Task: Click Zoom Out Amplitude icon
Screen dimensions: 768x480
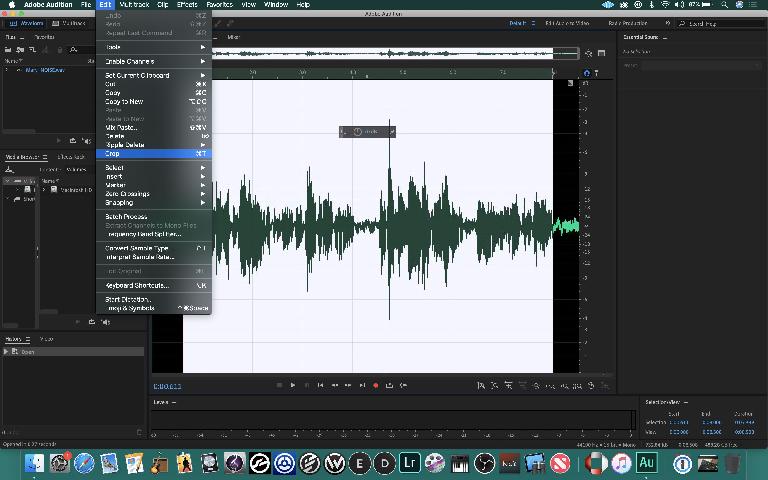Action: 495,386
